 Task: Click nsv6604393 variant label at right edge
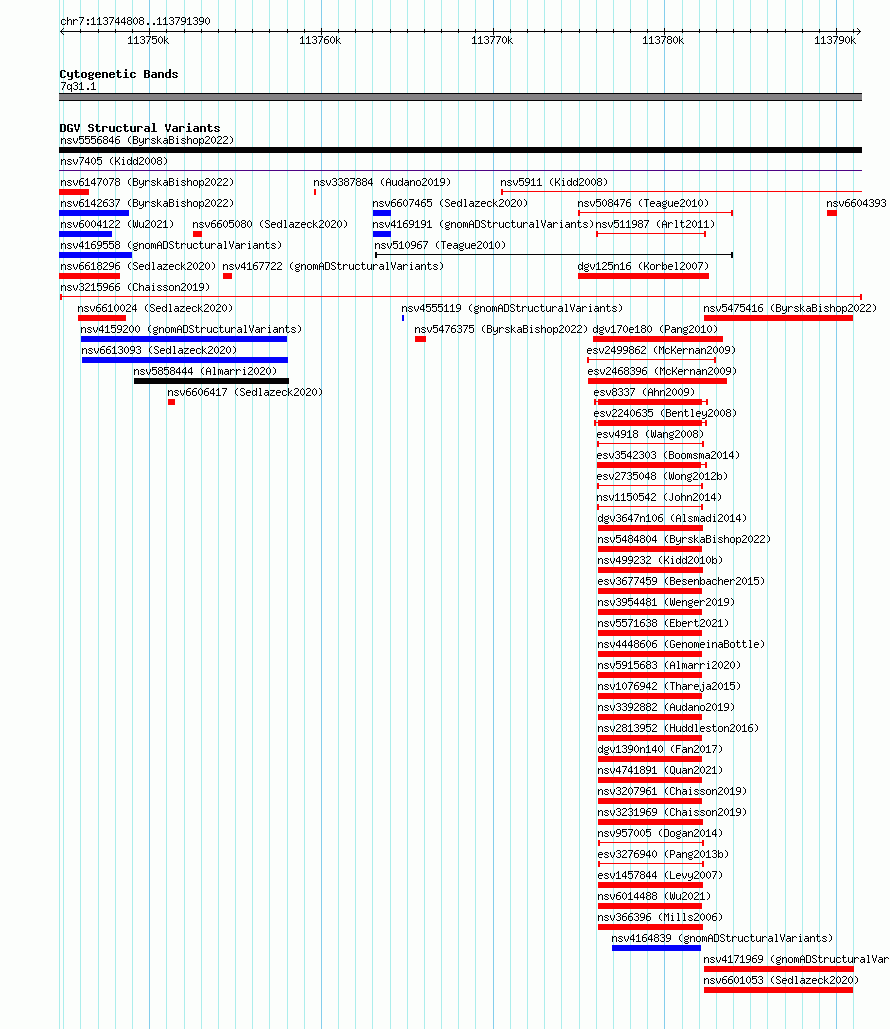857,203
